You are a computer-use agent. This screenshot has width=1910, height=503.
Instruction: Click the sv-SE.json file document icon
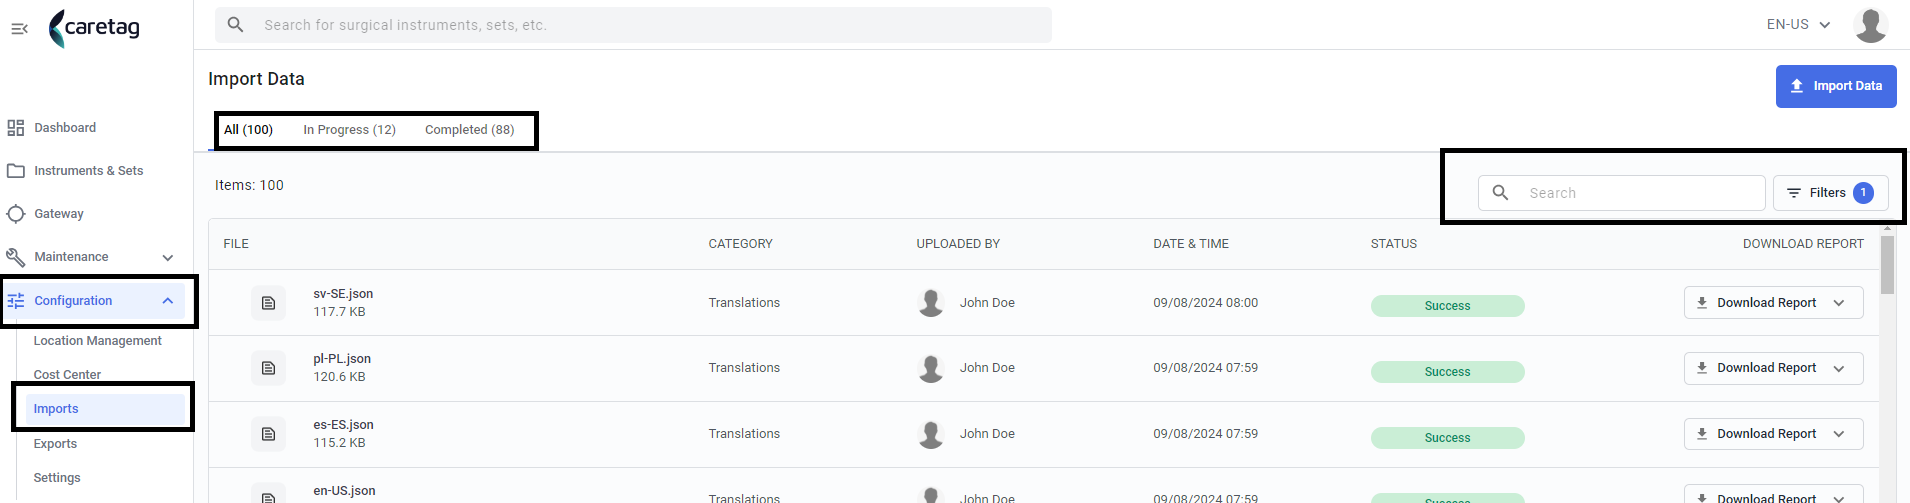click(268, 303)
